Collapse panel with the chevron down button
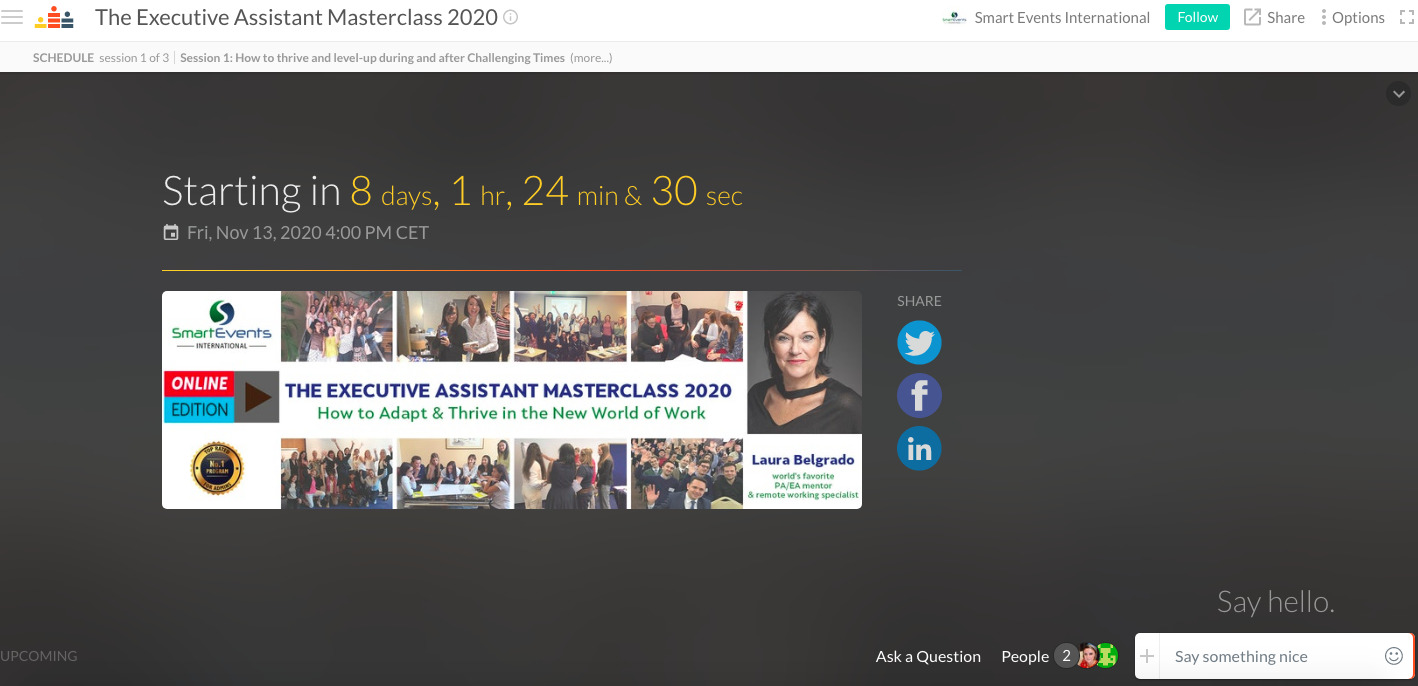Screen dimensions: 1418x686 tap(1397, 94)
